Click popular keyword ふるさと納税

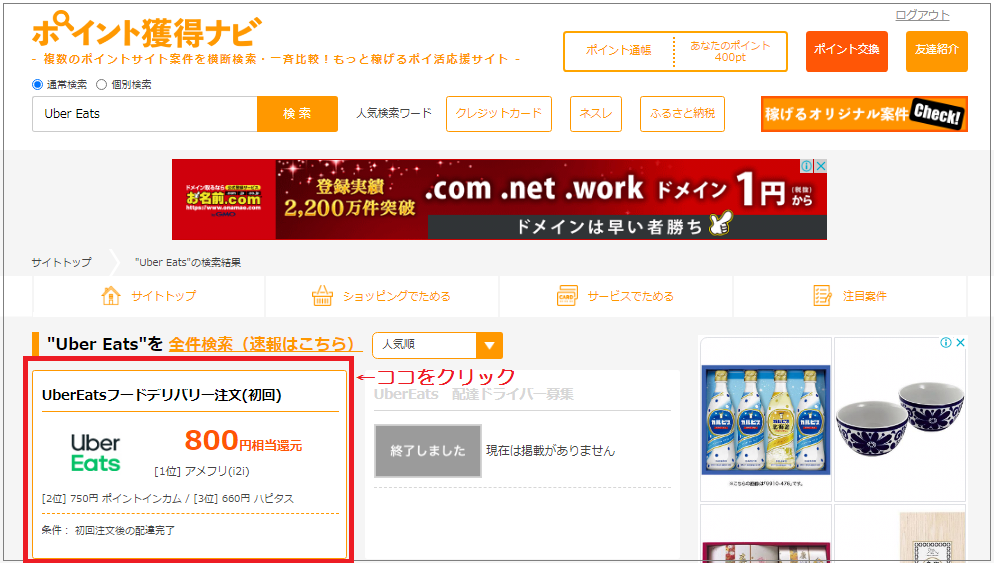[x=682, y=113]
